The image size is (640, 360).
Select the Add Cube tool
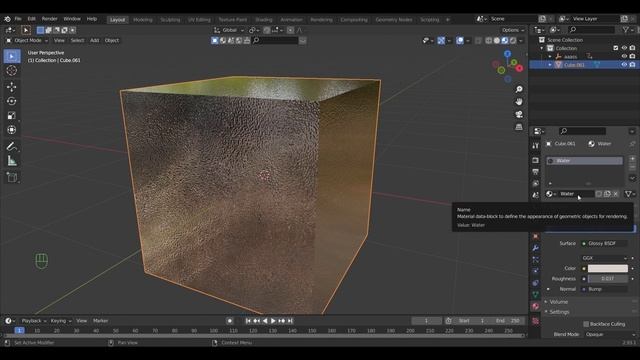(x=11, y=177)
